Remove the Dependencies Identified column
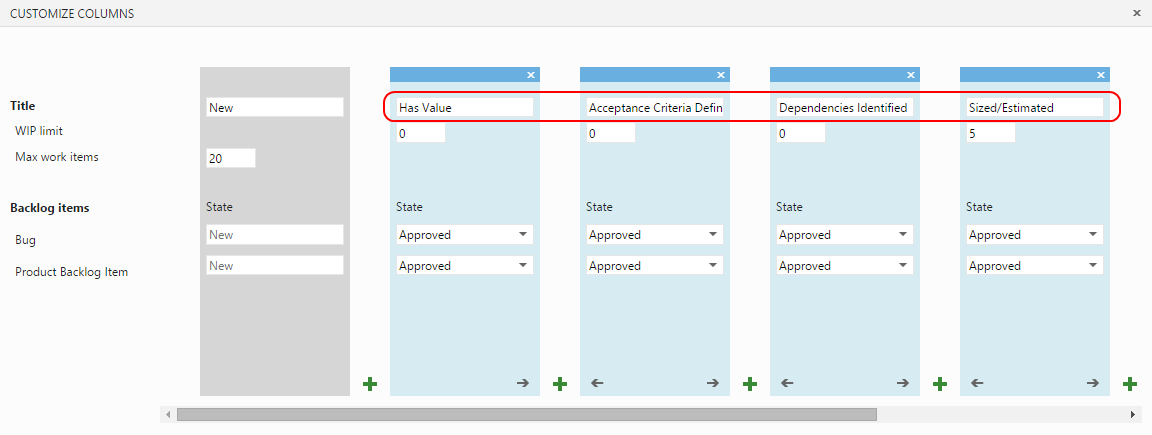 click(911, 75)
